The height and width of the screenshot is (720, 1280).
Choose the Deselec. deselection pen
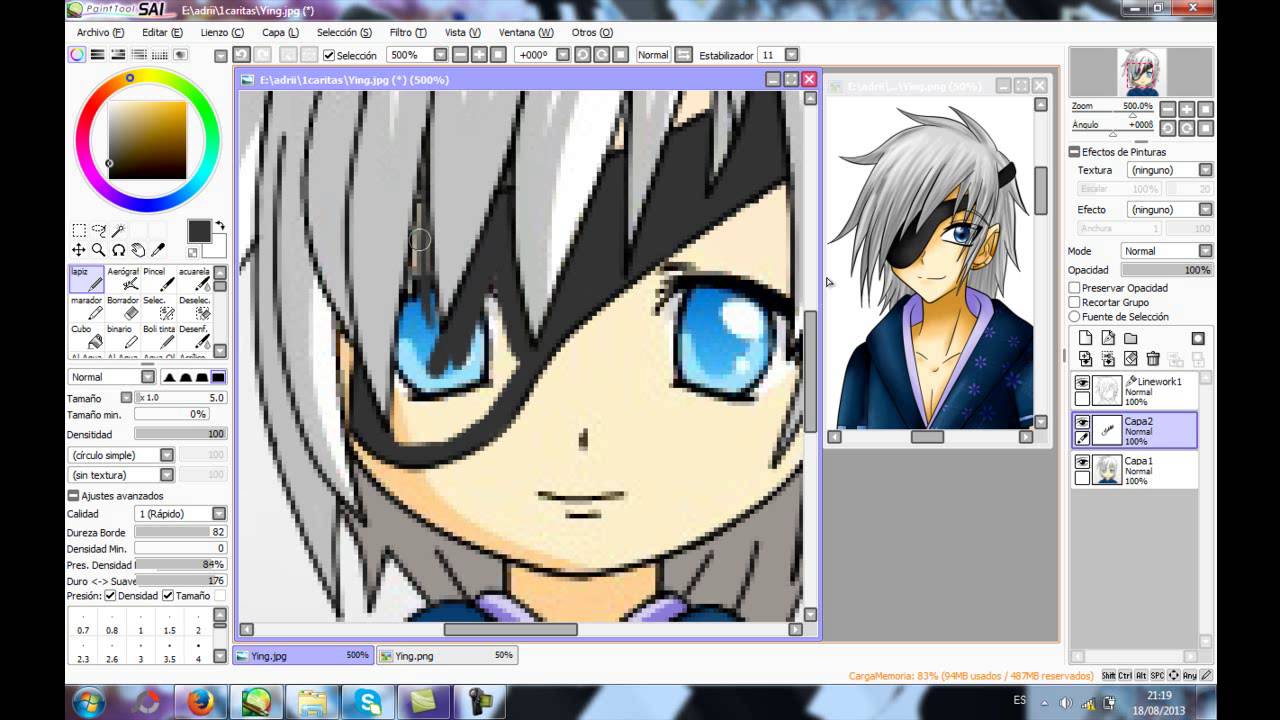[x=194, y=308]
